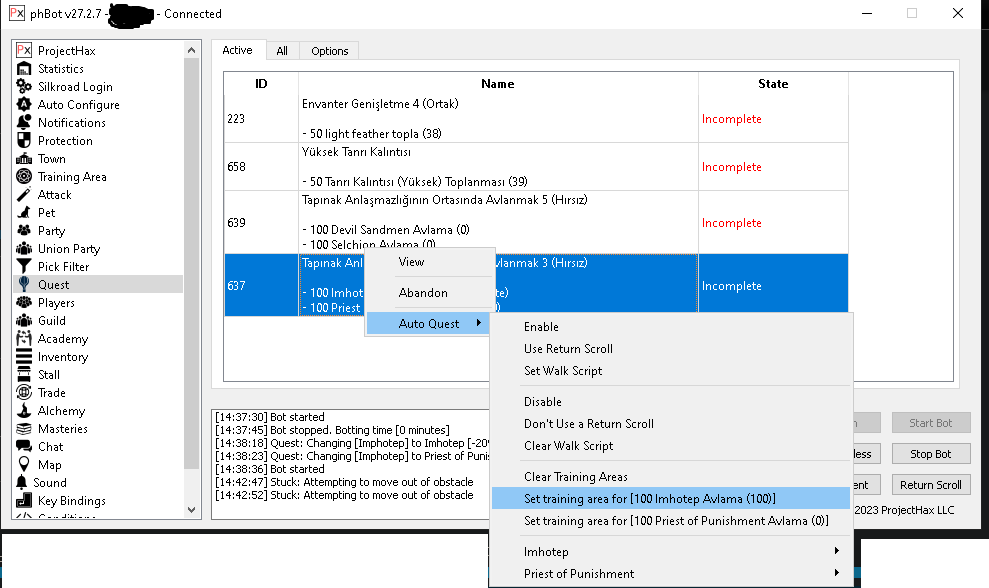The height and width of the screenshot is (588, 989).
Task: Choose Abandon from the context menu
Action: 423,293
